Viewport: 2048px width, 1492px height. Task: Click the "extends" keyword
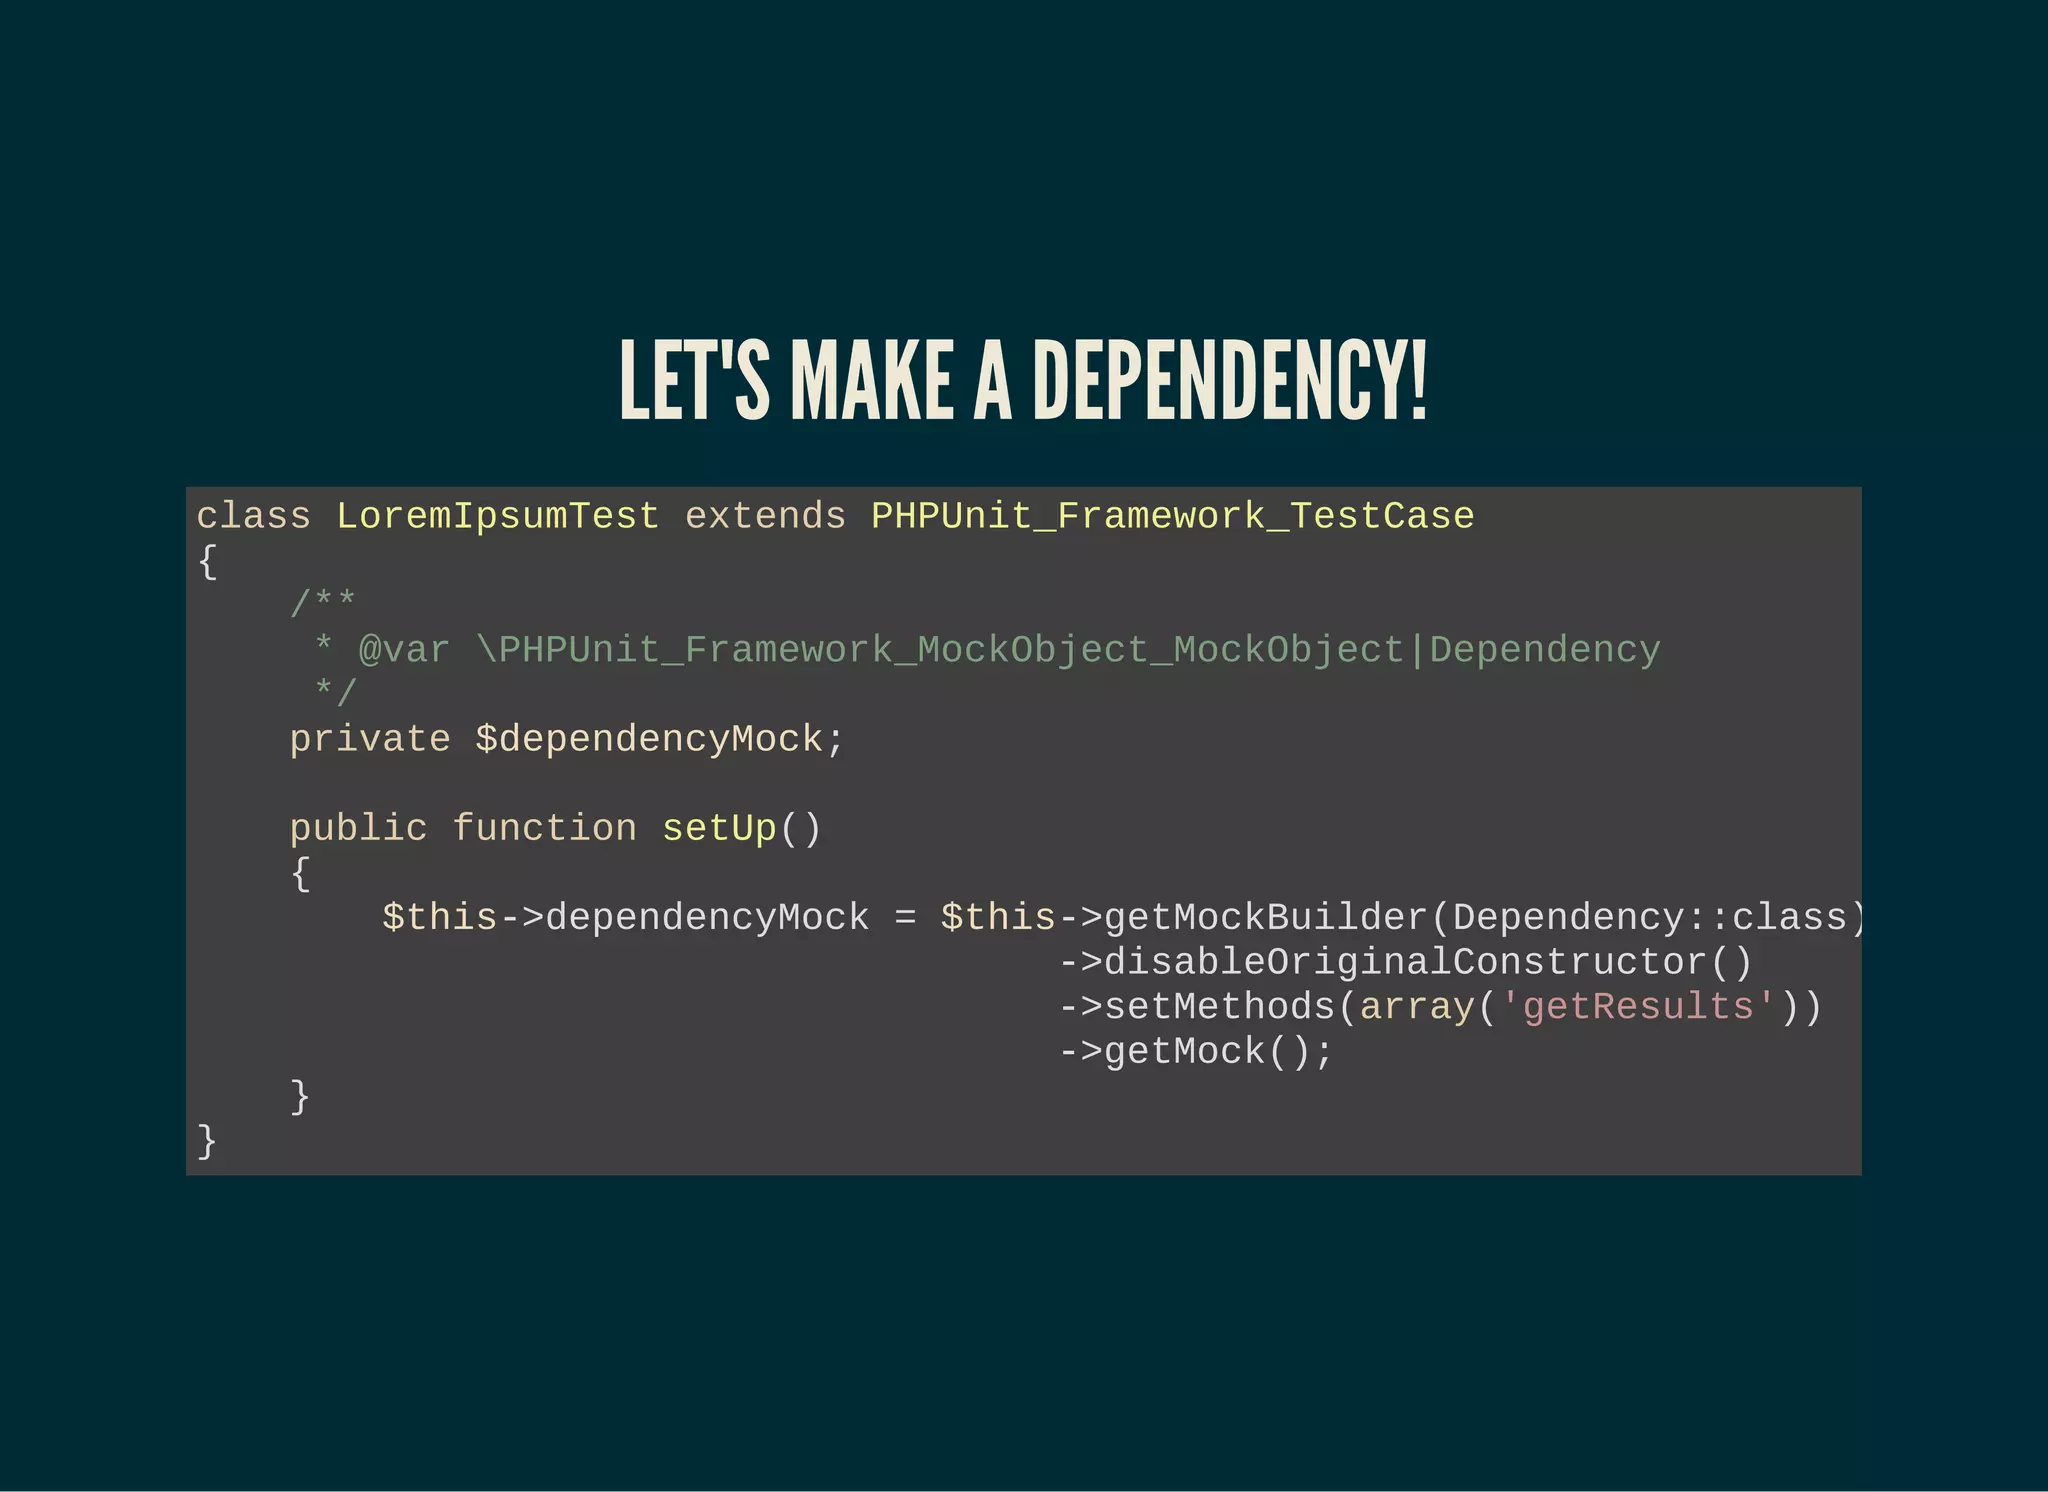tap(765, 516)
